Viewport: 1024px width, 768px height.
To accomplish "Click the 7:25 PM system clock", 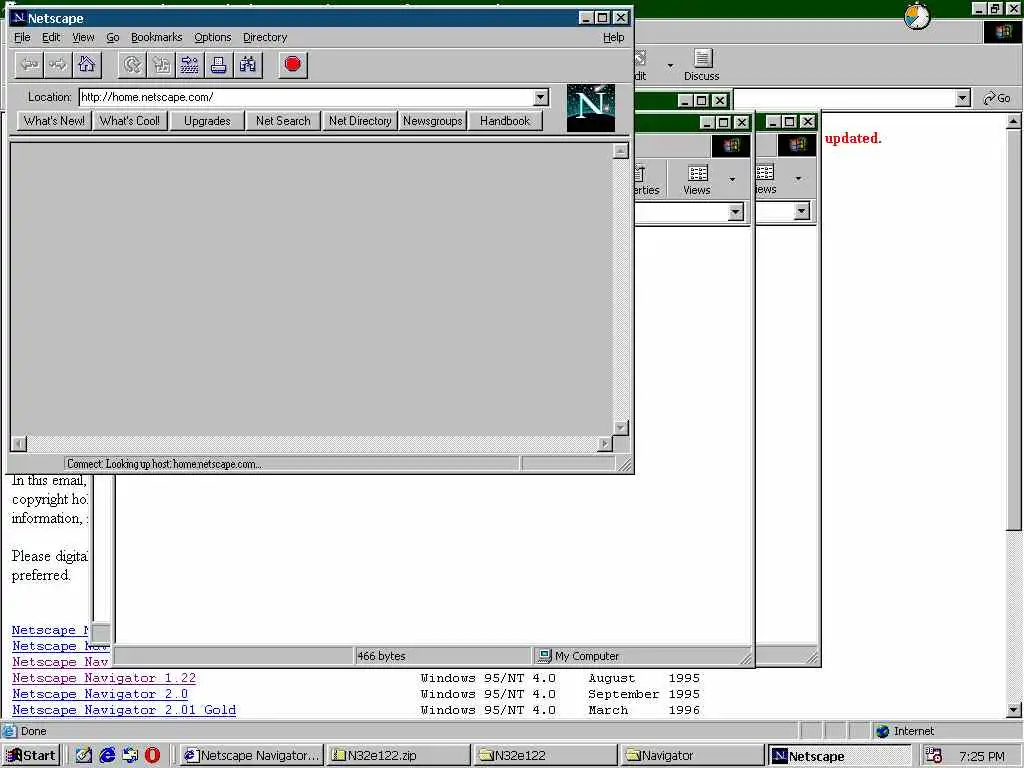I will (x=982, y=756).
